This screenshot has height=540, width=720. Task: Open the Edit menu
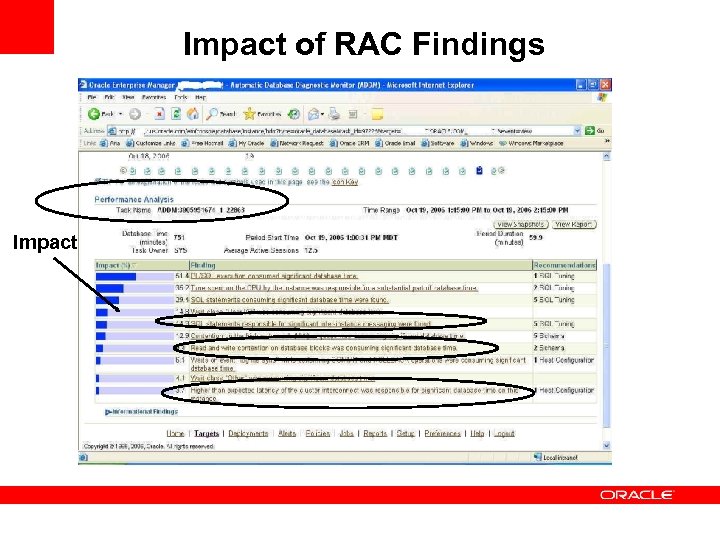[109, 97]
